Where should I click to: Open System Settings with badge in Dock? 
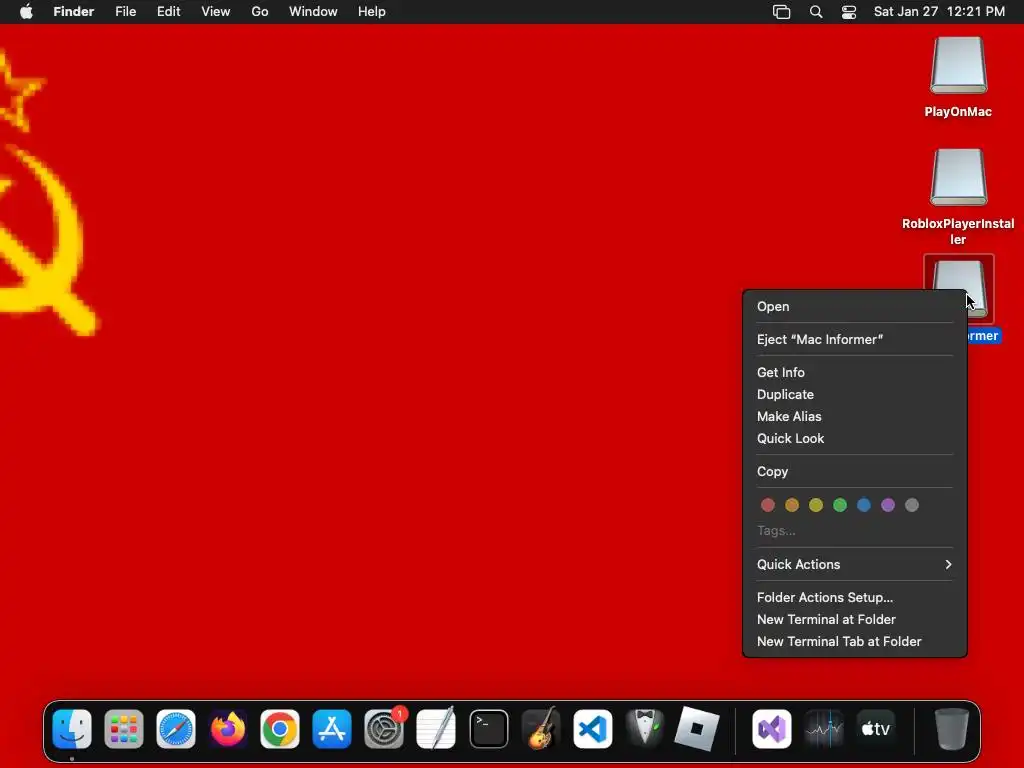click(x=384, y=729)
